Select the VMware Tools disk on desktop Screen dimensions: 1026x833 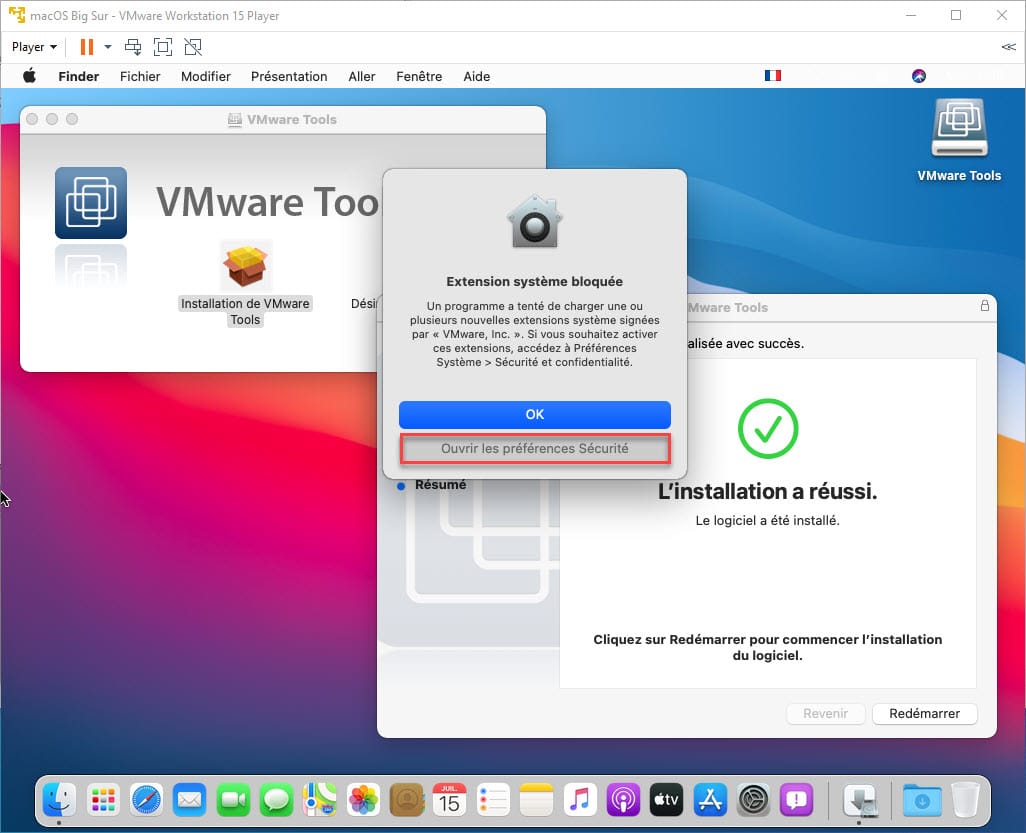(x=959, y=139)
